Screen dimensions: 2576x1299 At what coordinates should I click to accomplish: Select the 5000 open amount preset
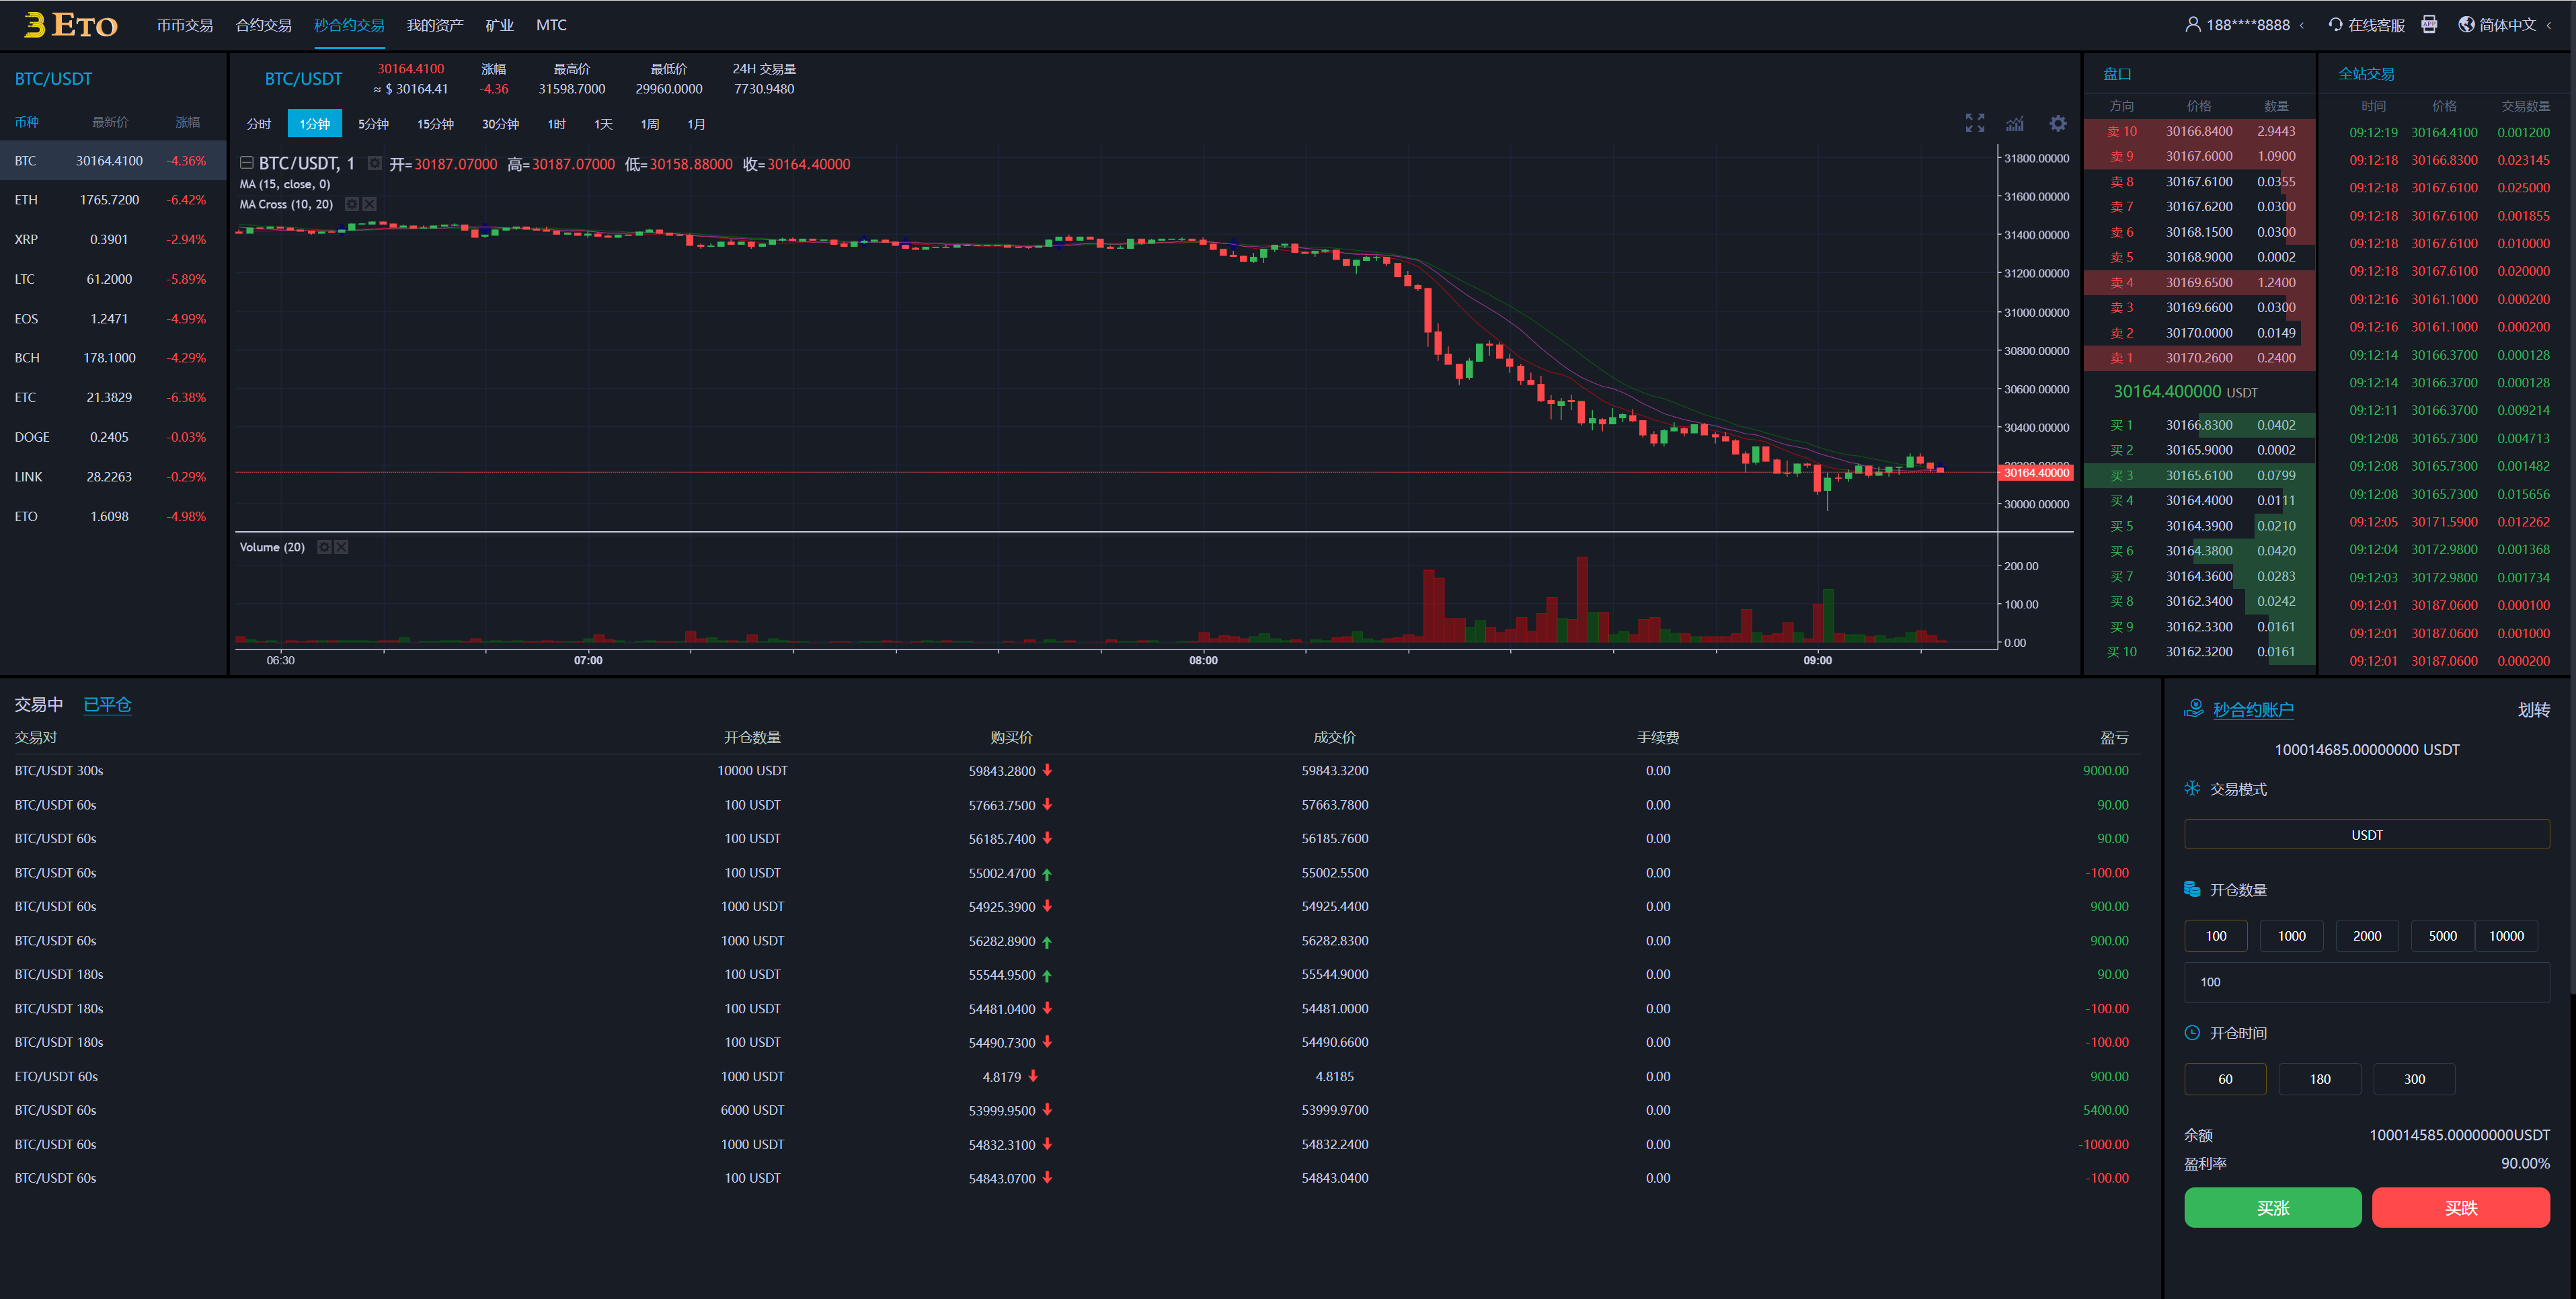pyautogui.click(x=2442, y=935)
